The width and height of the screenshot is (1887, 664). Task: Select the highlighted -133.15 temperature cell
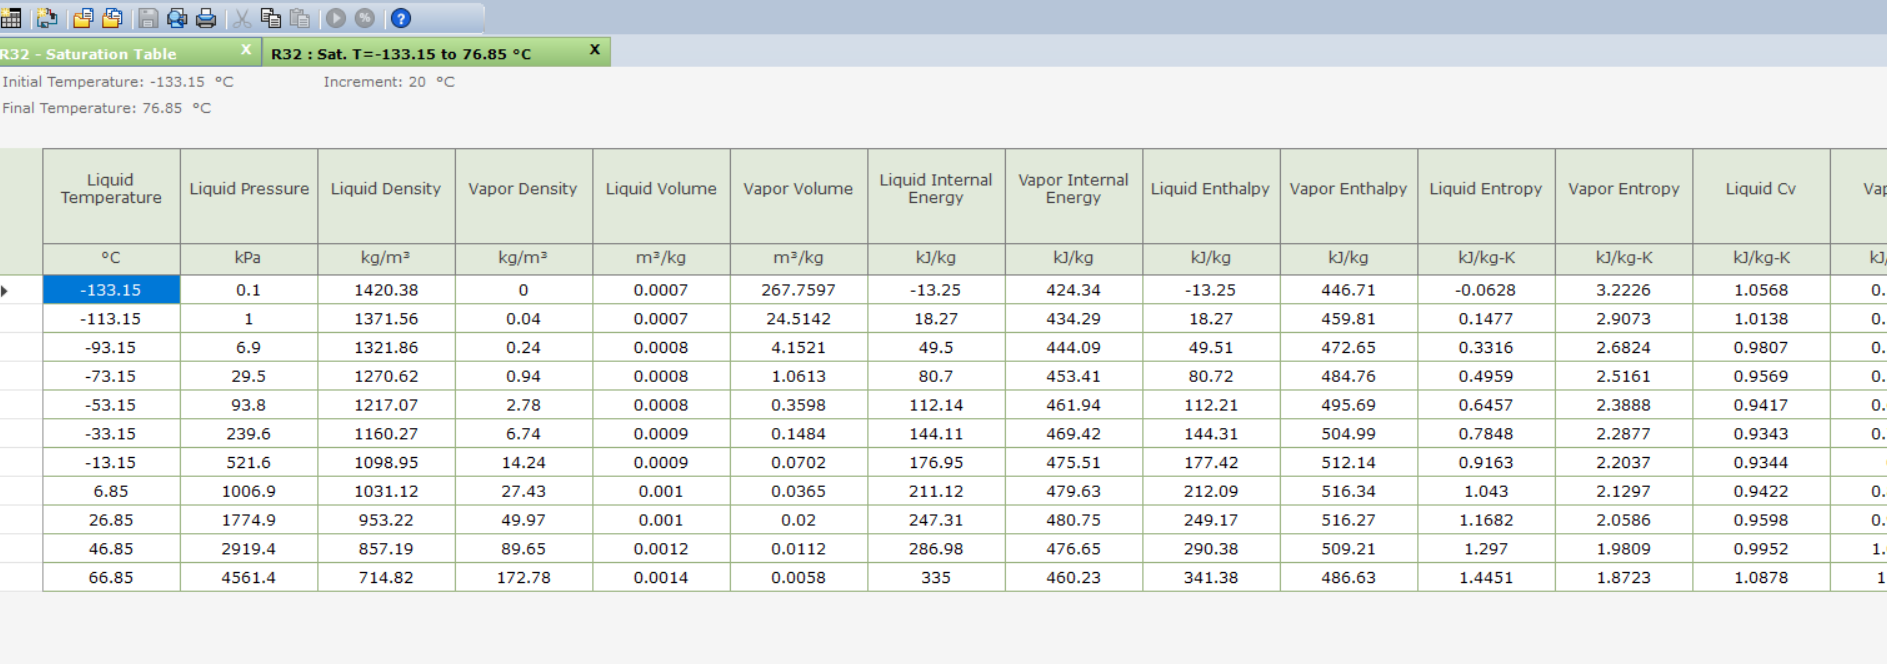coord(111,290)
